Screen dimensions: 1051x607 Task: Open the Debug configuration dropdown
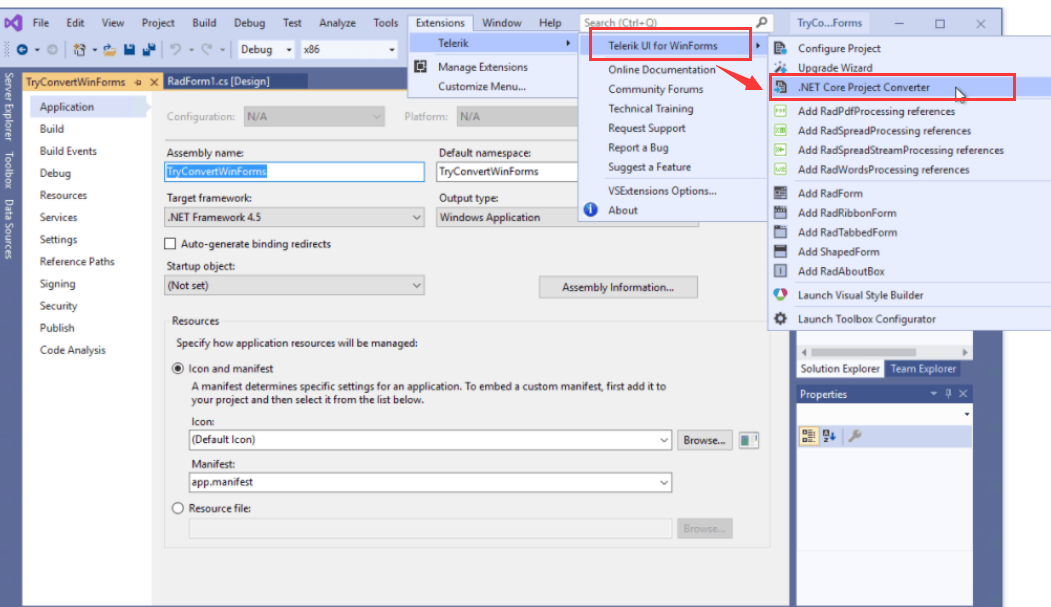(x=266, y=50)
